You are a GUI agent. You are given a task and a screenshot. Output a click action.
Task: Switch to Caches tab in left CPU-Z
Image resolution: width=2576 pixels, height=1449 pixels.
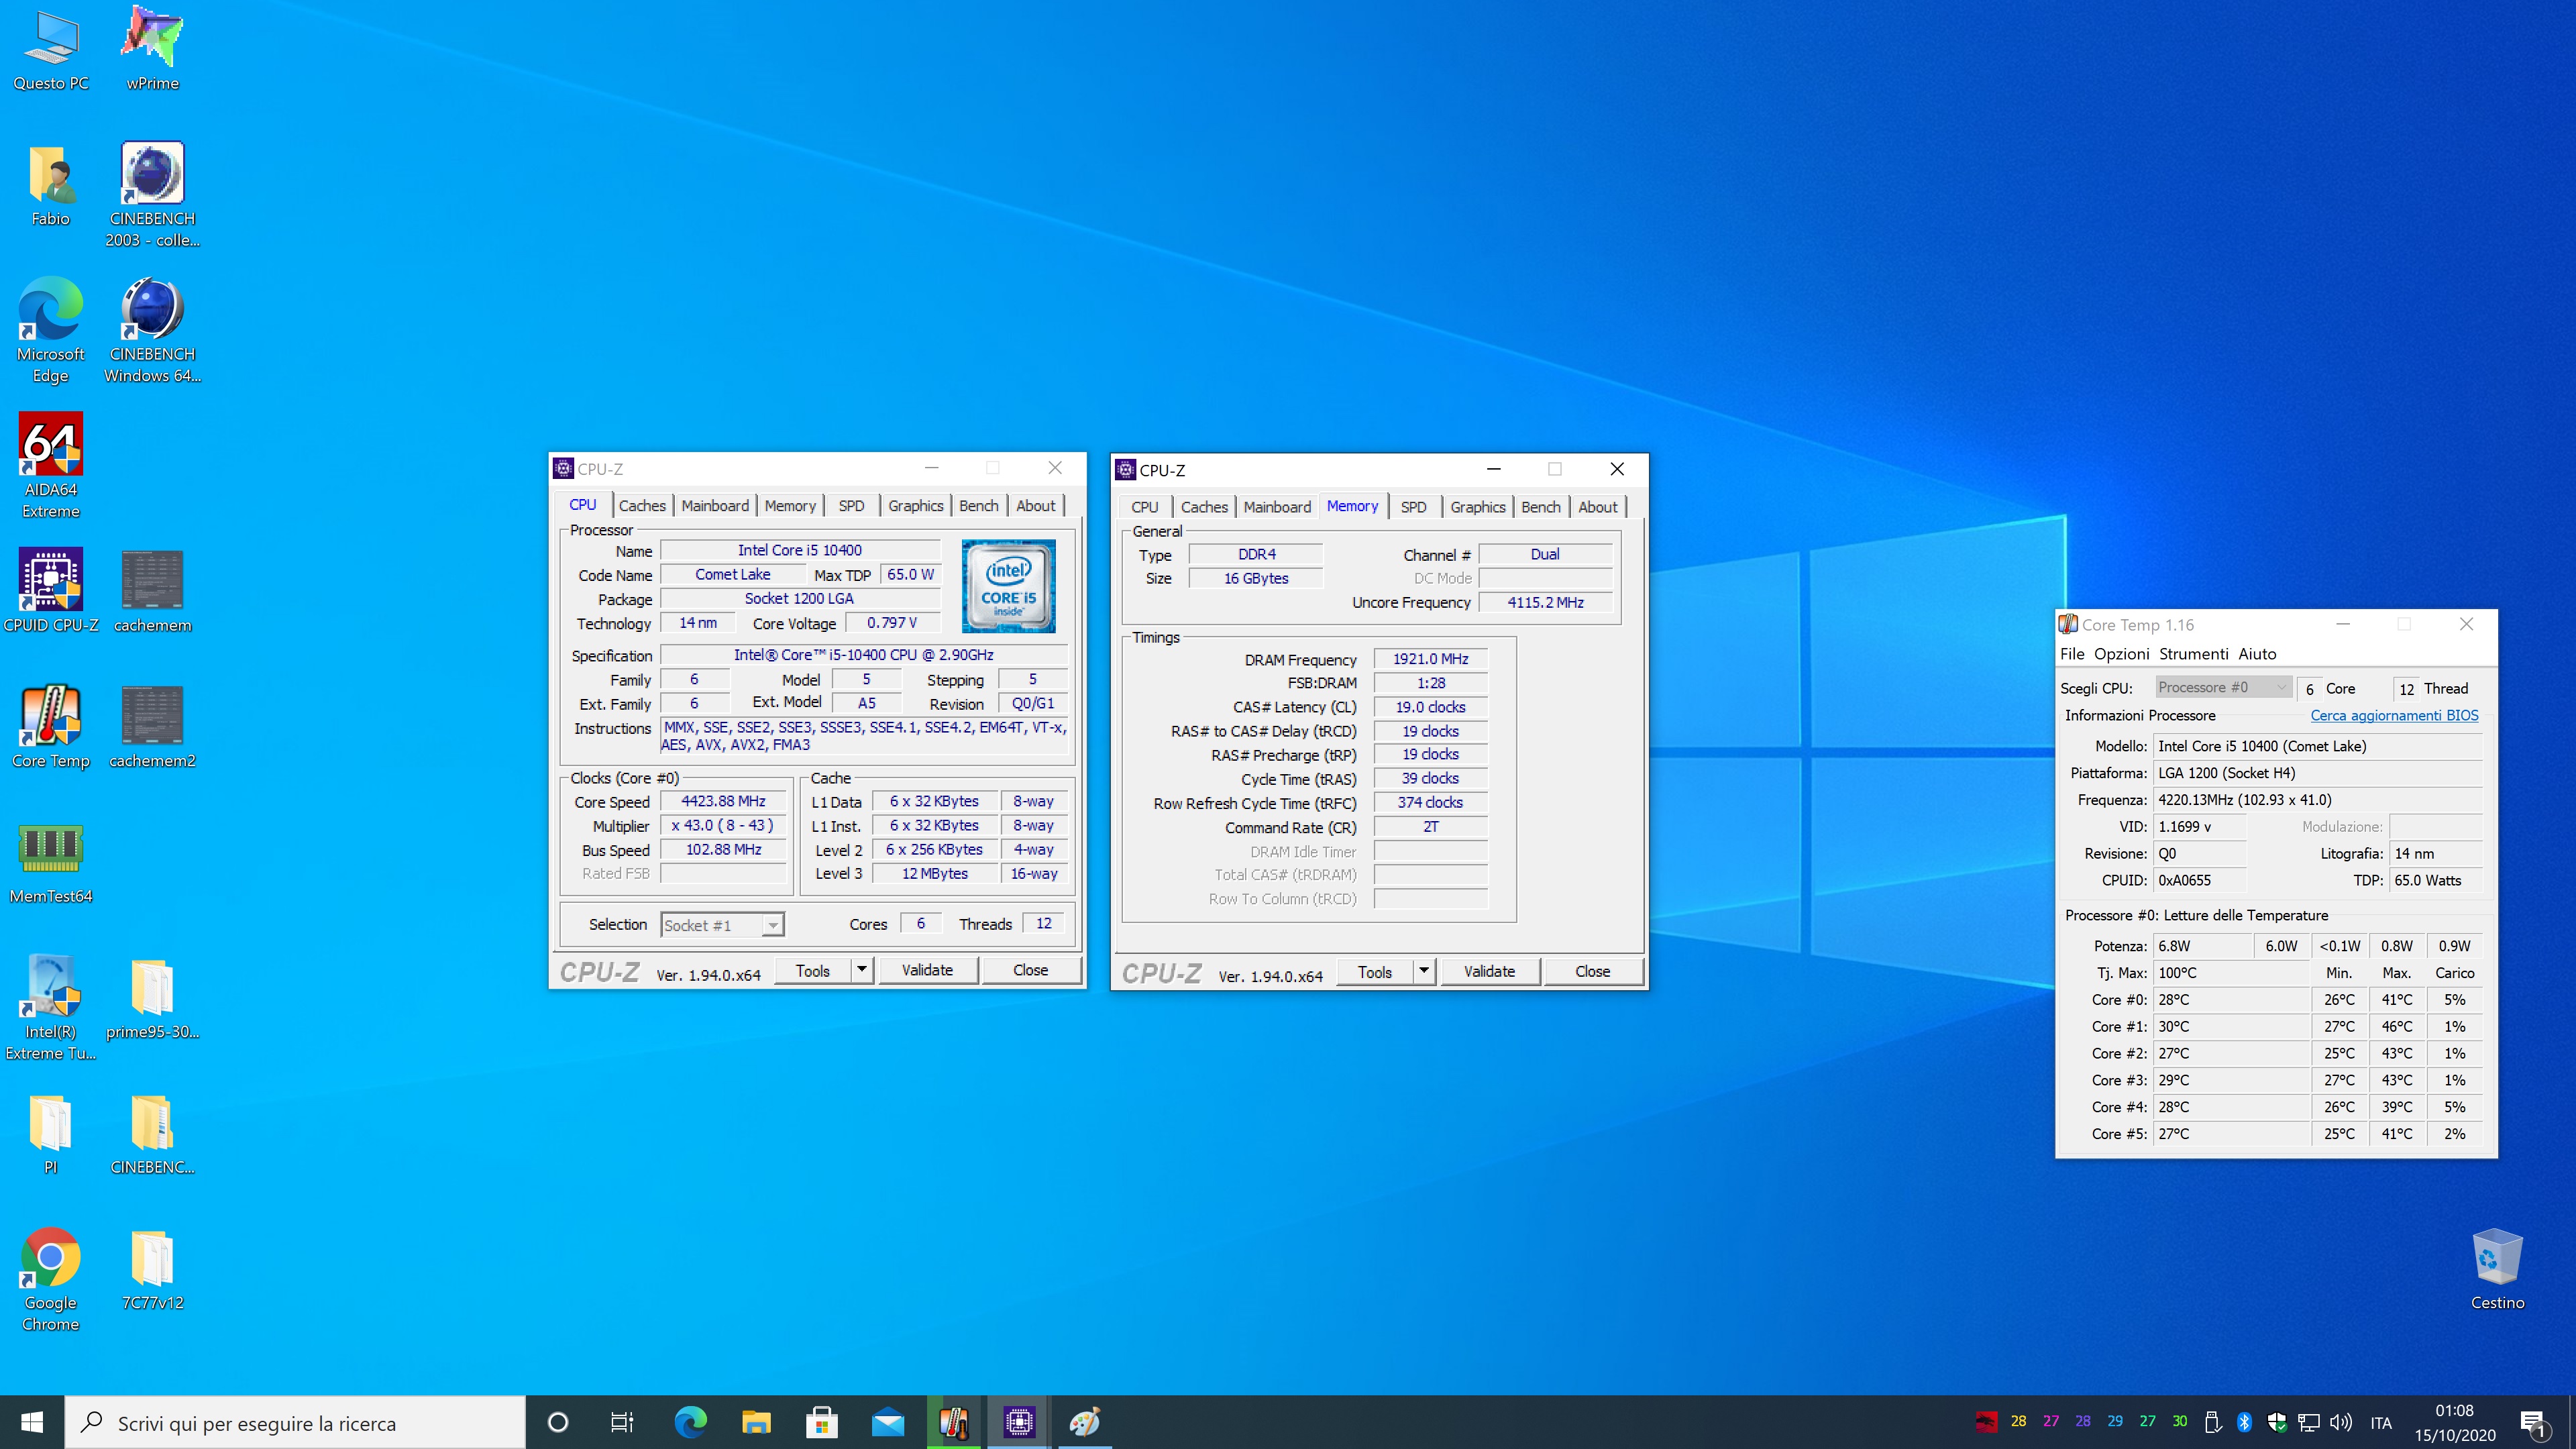pos(642,506)
